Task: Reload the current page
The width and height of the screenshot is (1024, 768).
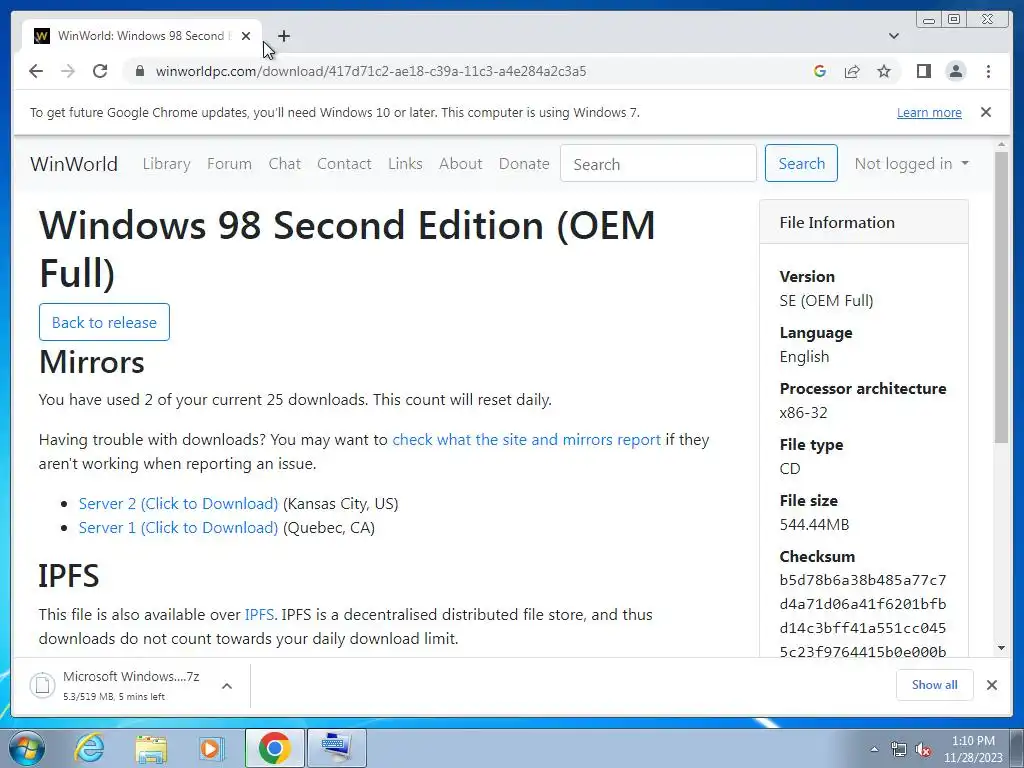Action: tap(100, 71)
